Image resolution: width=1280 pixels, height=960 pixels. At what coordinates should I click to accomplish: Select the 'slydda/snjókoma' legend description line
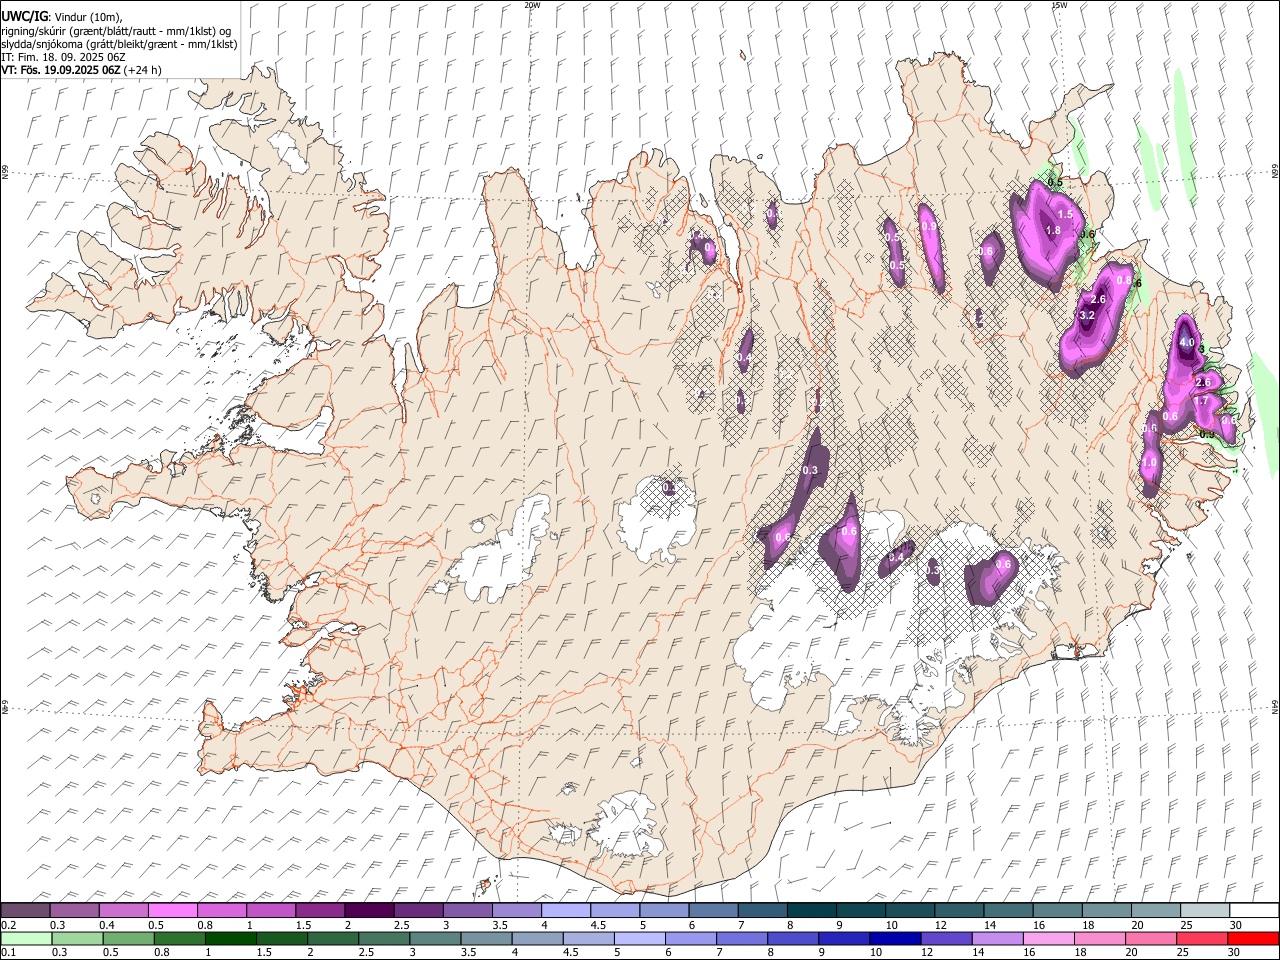pos(119,44)
